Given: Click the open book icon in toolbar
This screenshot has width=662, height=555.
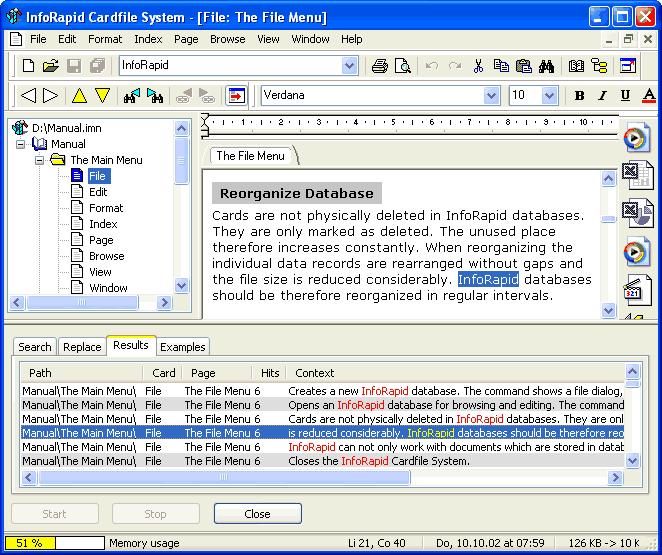Looking at the screenshot, I should click(x=576, y=66).
